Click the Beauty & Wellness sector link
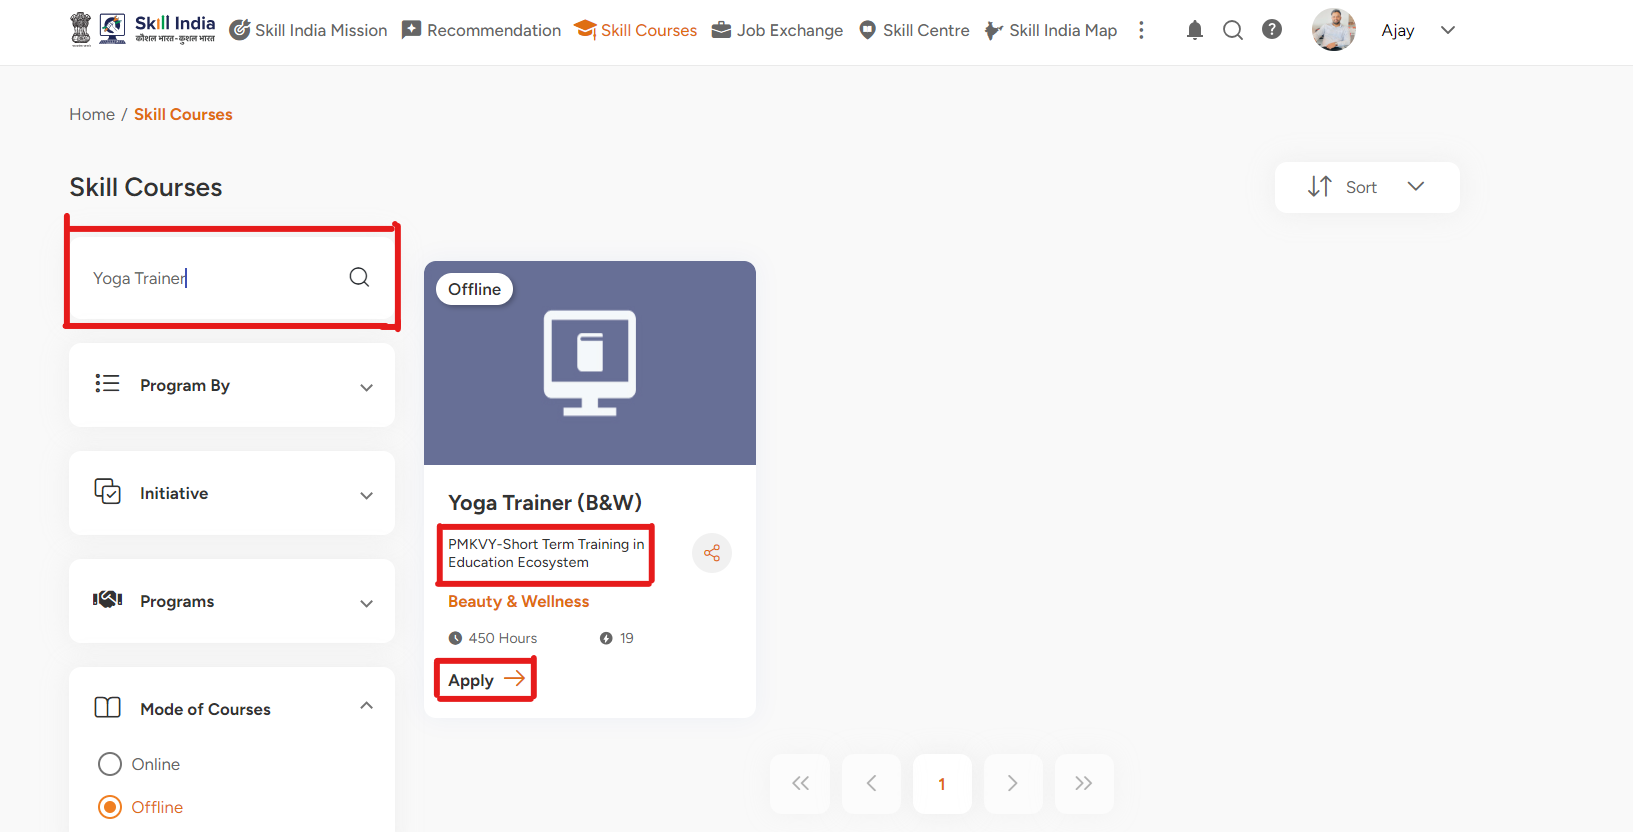Screen dimensions: 1633x832 518,601
